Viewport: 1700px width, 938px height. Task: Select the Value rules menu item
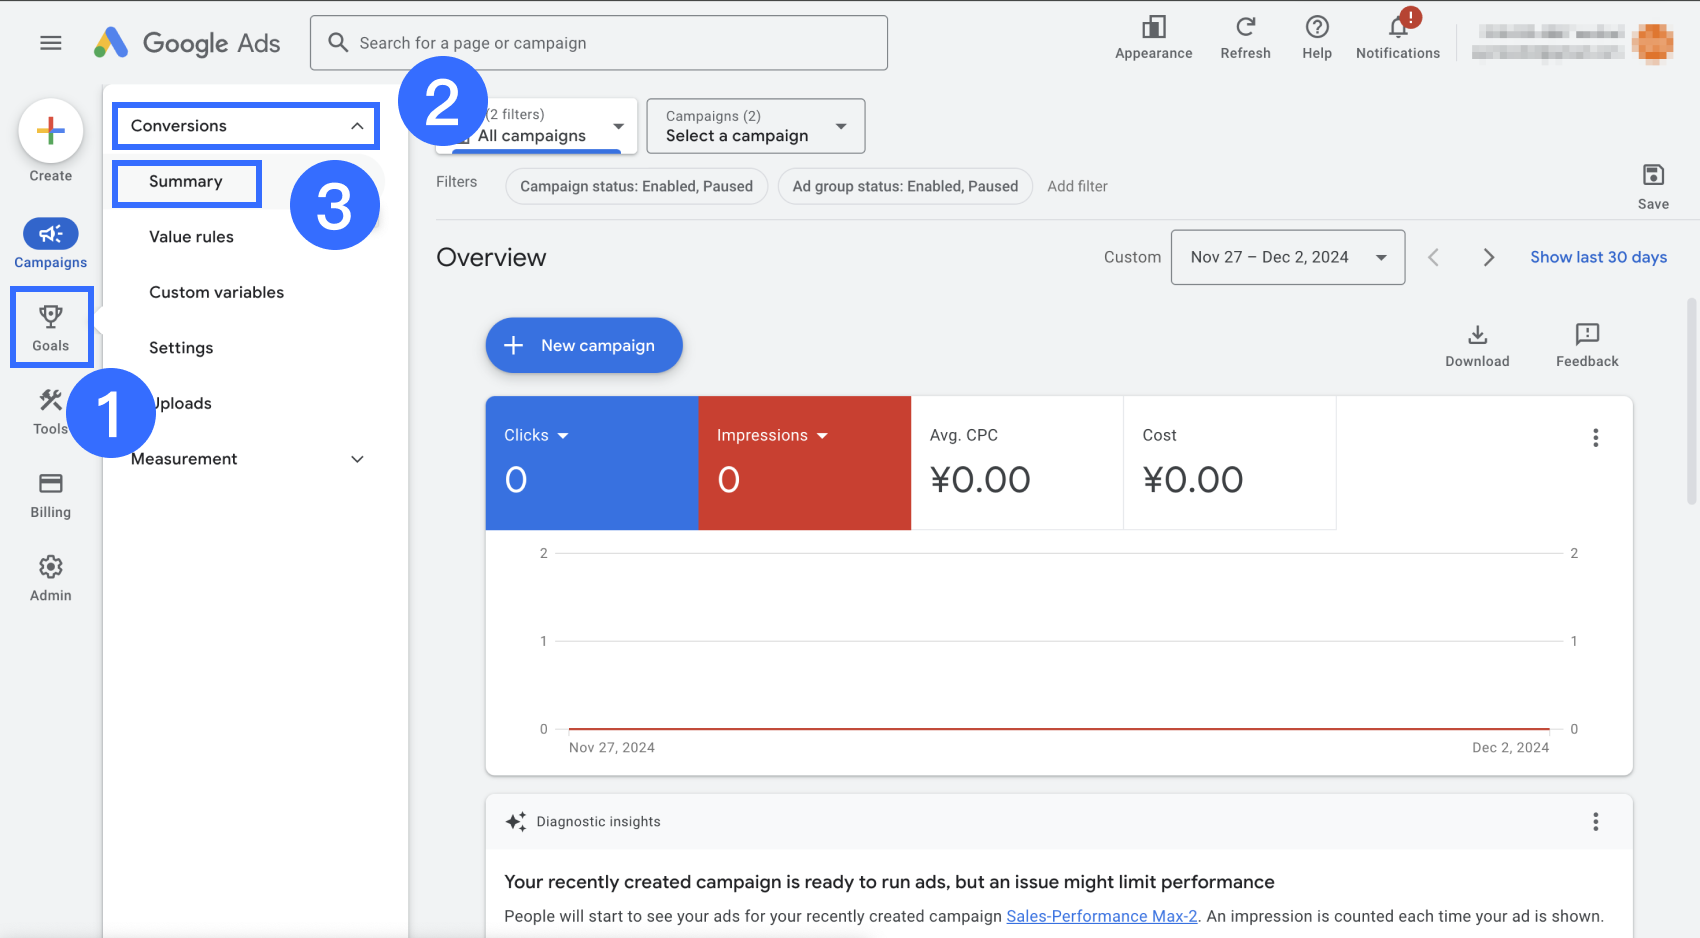click(x=191, y=237)
